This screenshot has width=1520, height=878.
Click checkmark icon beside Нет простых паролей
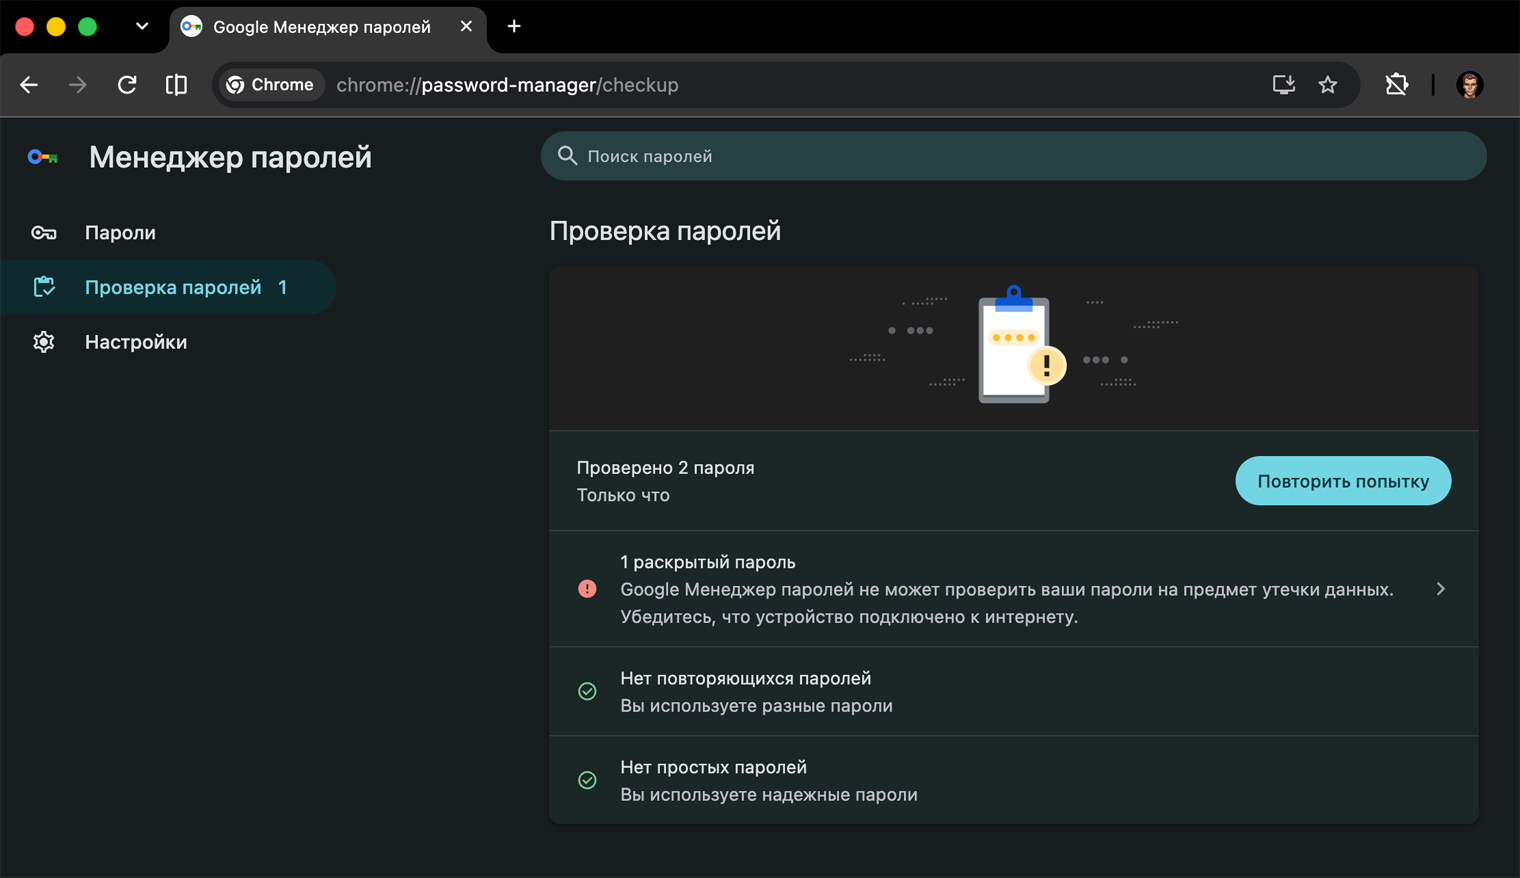click(587, 780)
